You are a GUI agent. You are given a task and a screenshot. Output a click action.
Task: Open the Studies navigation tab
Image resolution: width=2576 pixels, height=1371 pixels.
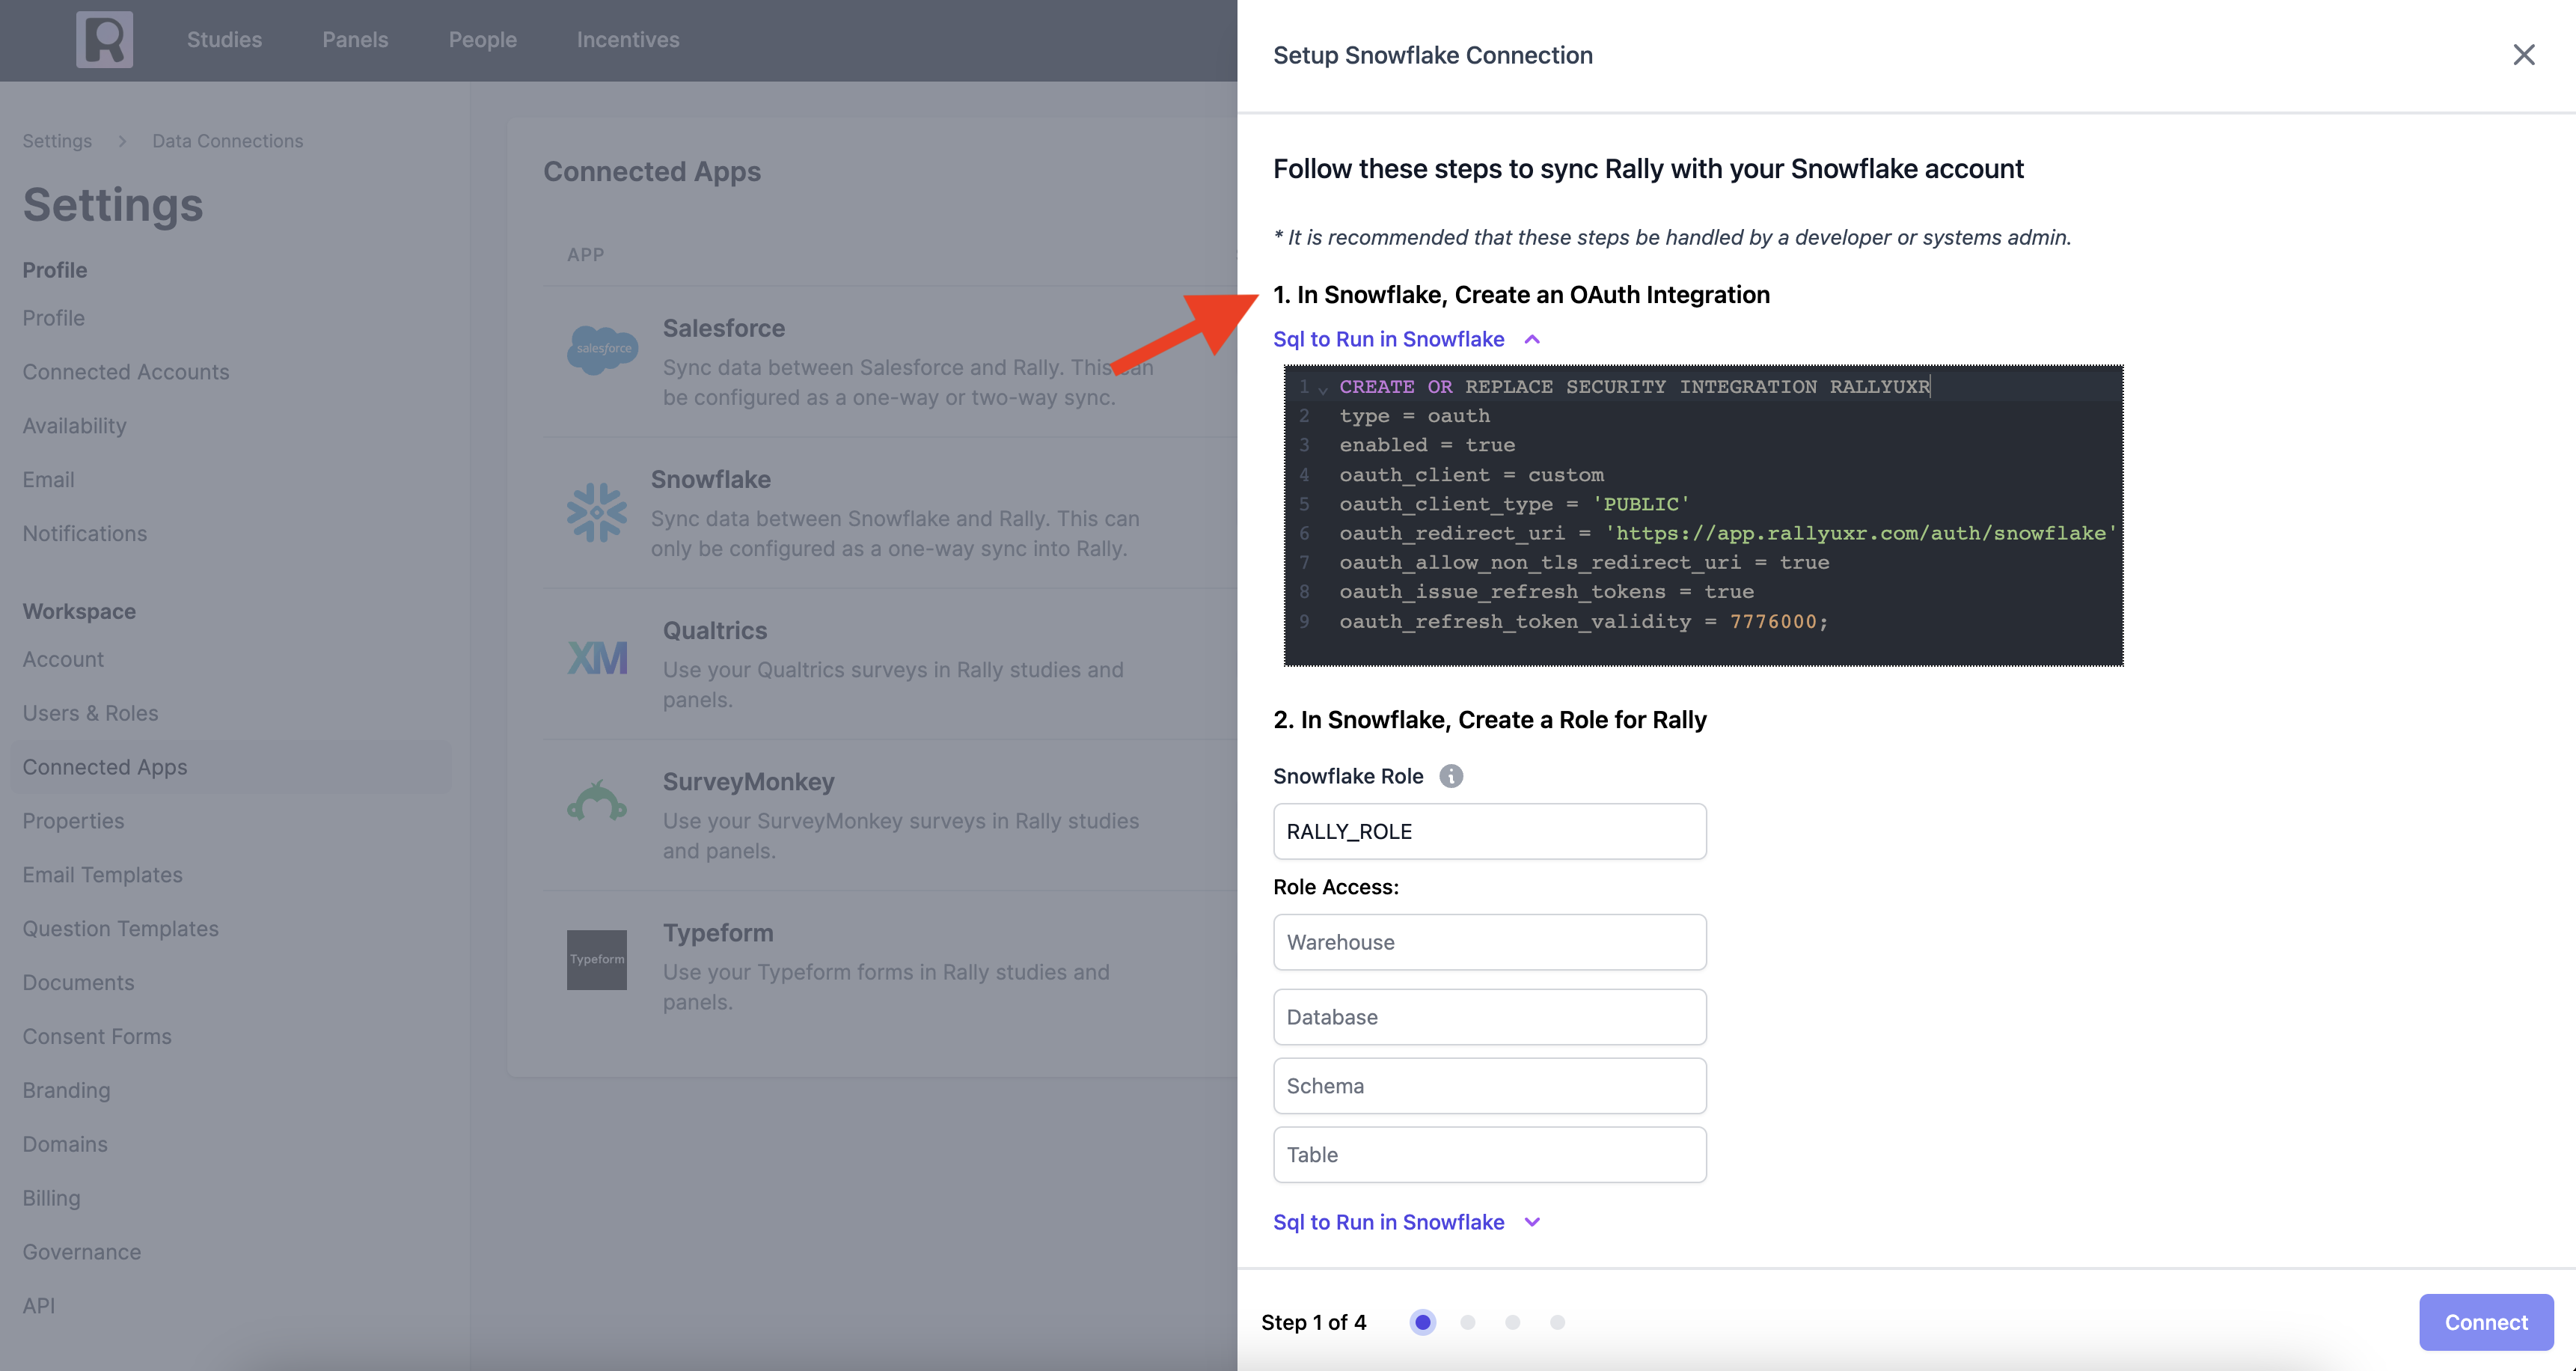coord(224,40)
